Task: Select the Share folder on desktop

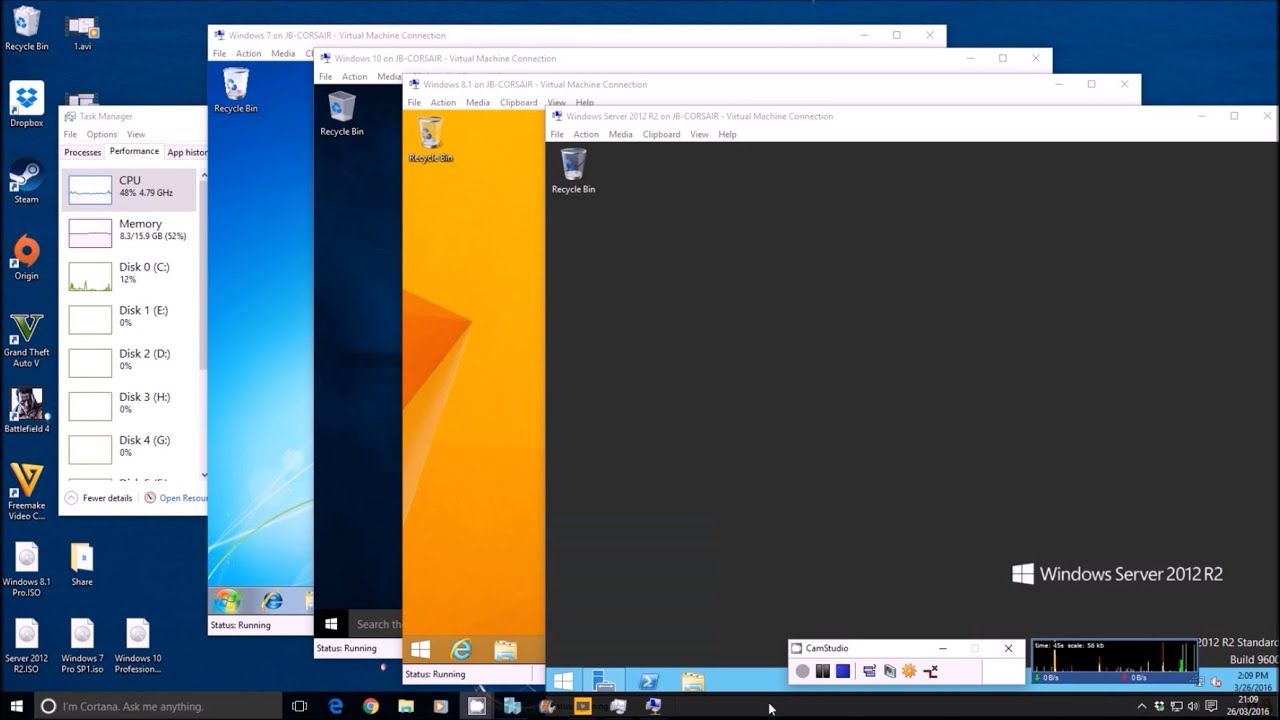Action: (82, 565)
